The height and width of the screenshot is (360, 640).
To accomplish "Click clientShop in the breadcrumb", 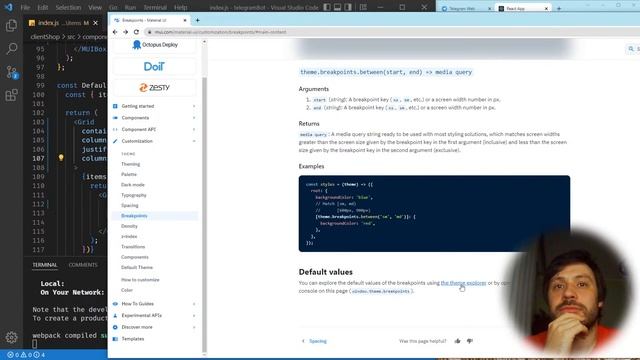I will tap(45, 37).
